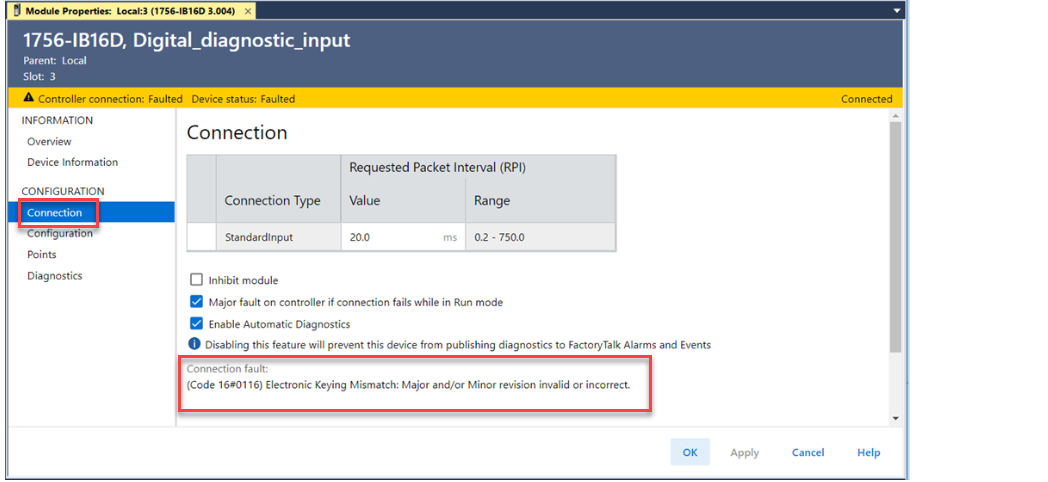Click the vertical scrollbar thumb

pos(896,237)
